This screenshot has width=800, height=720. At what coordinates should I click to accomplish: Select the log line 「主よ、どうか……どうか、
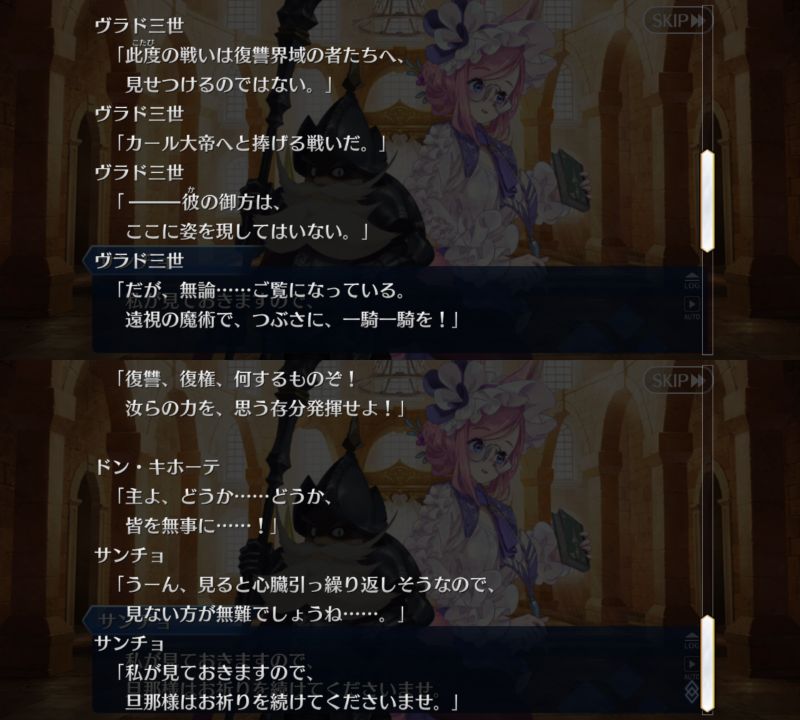point(223,496)
